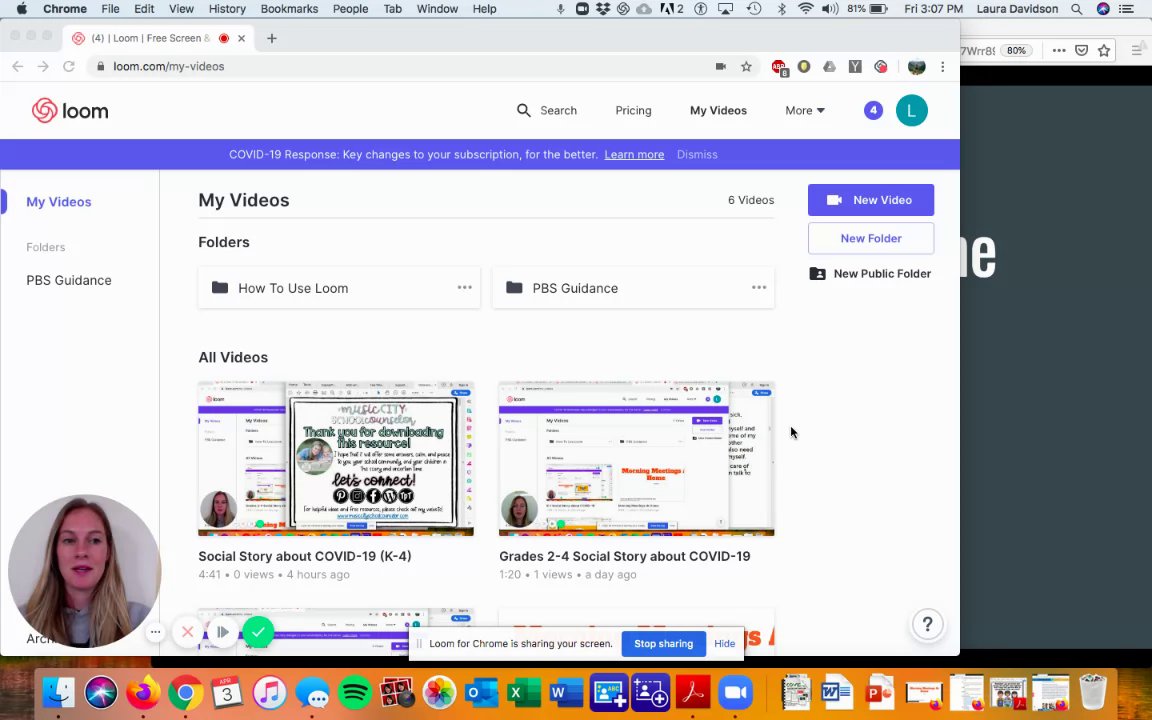The image size is (1152, 720).
Task: Open Grades 2-4 Social Story thumbnail
Action: coord(636,458)
